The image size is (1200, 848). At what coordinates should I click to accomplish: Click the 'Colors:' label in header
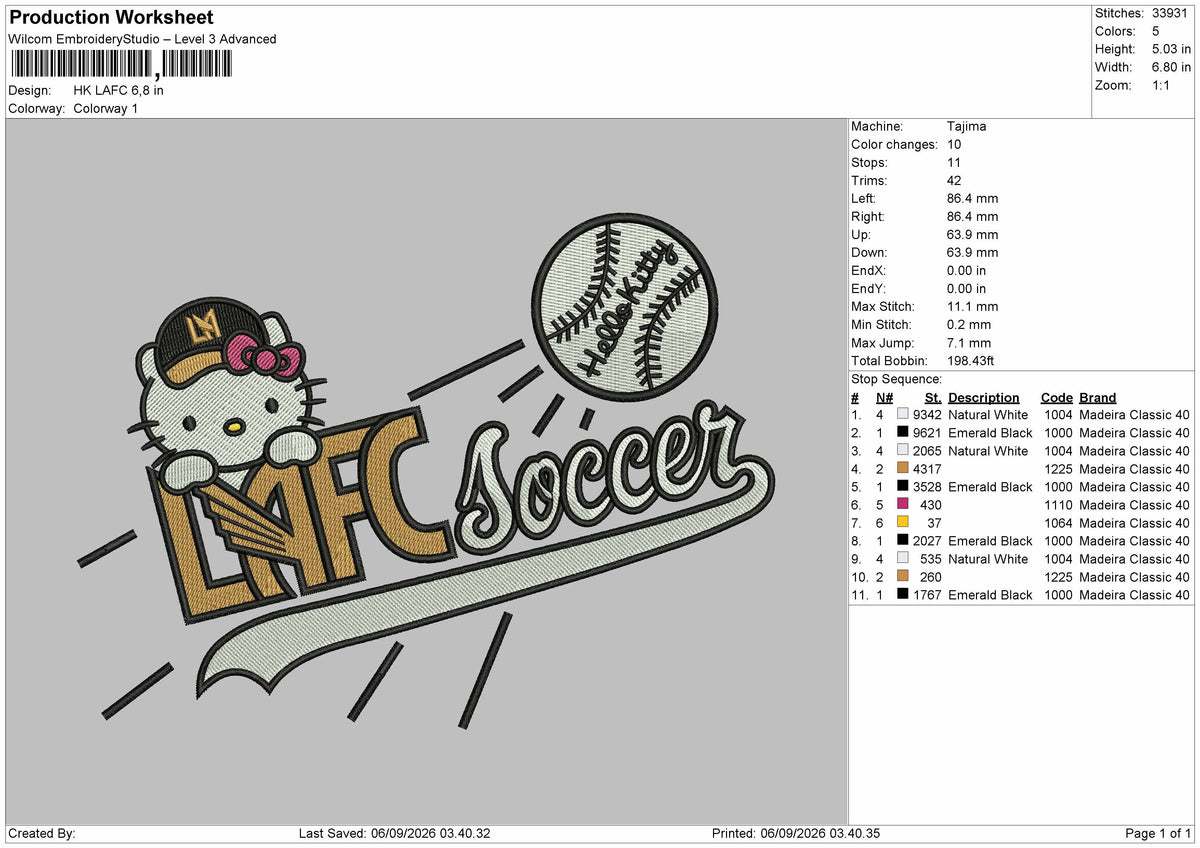[x=1116, y=31]
